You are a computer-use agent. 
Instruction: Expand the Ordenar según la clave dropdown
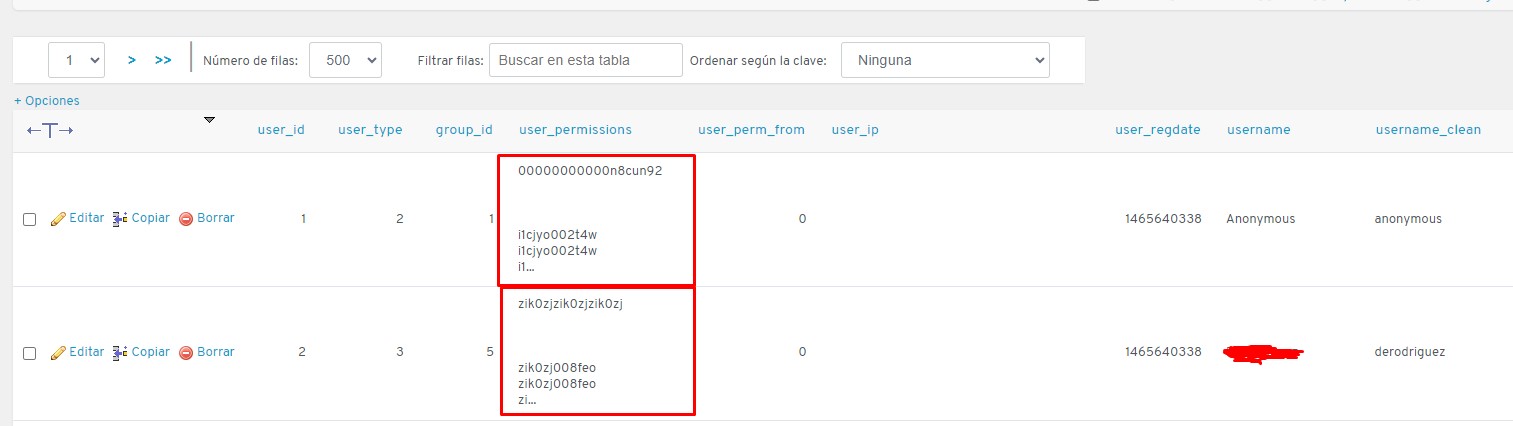point(945,60)
